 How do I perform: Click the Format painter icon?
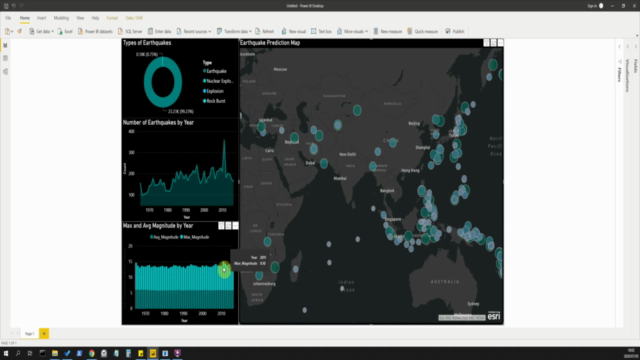(x=19, y=31)
